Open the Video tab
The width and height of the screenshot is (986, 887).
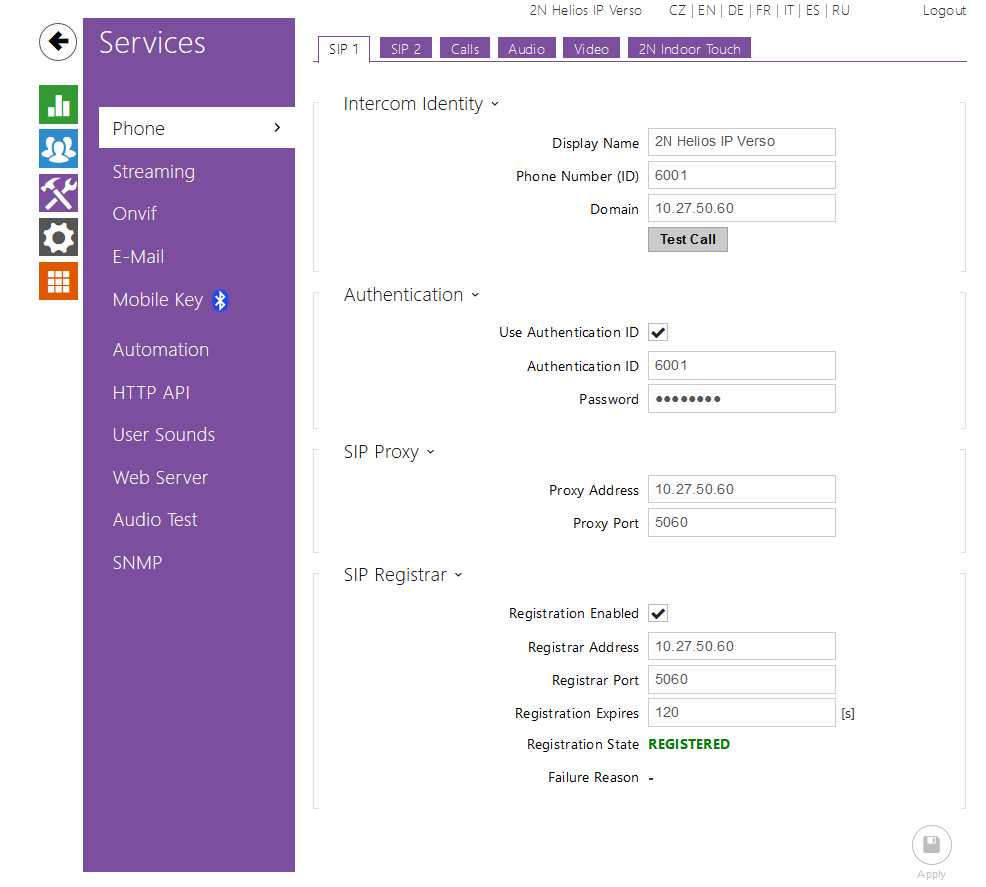(591, 49)
